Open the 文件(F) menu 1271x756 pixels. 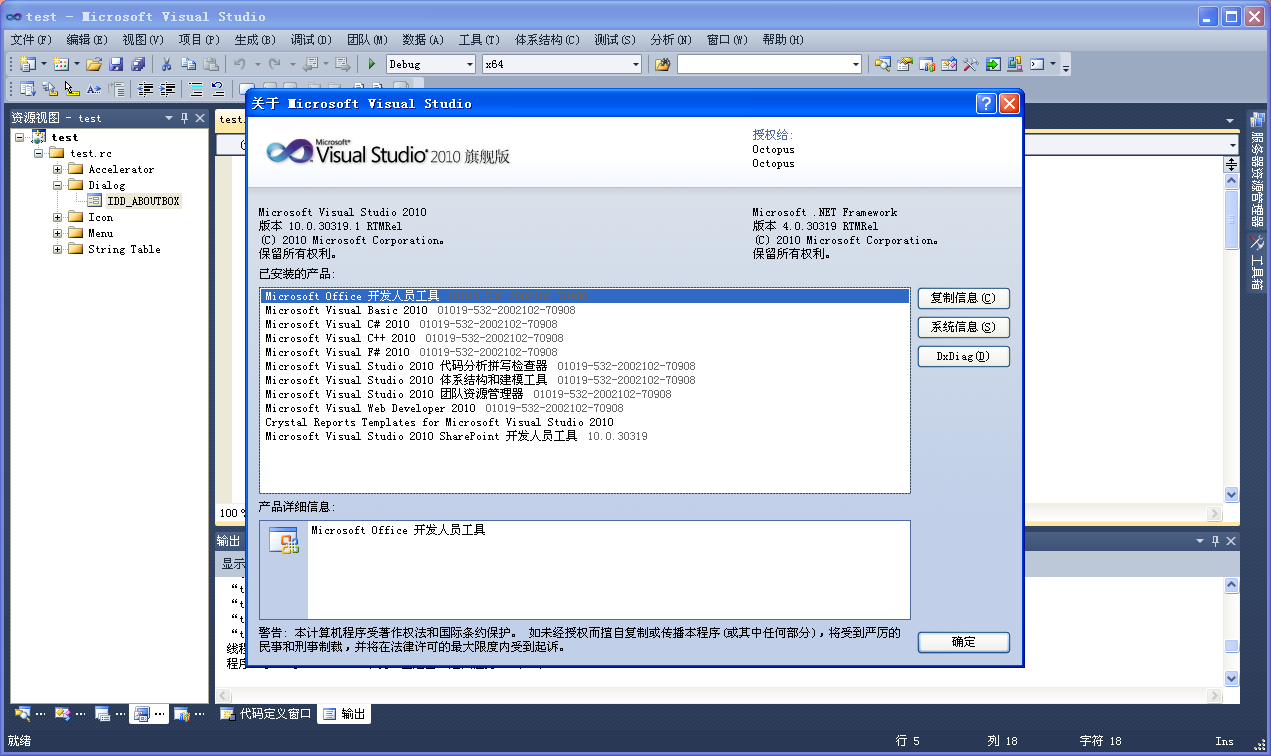tap(31, 40)
